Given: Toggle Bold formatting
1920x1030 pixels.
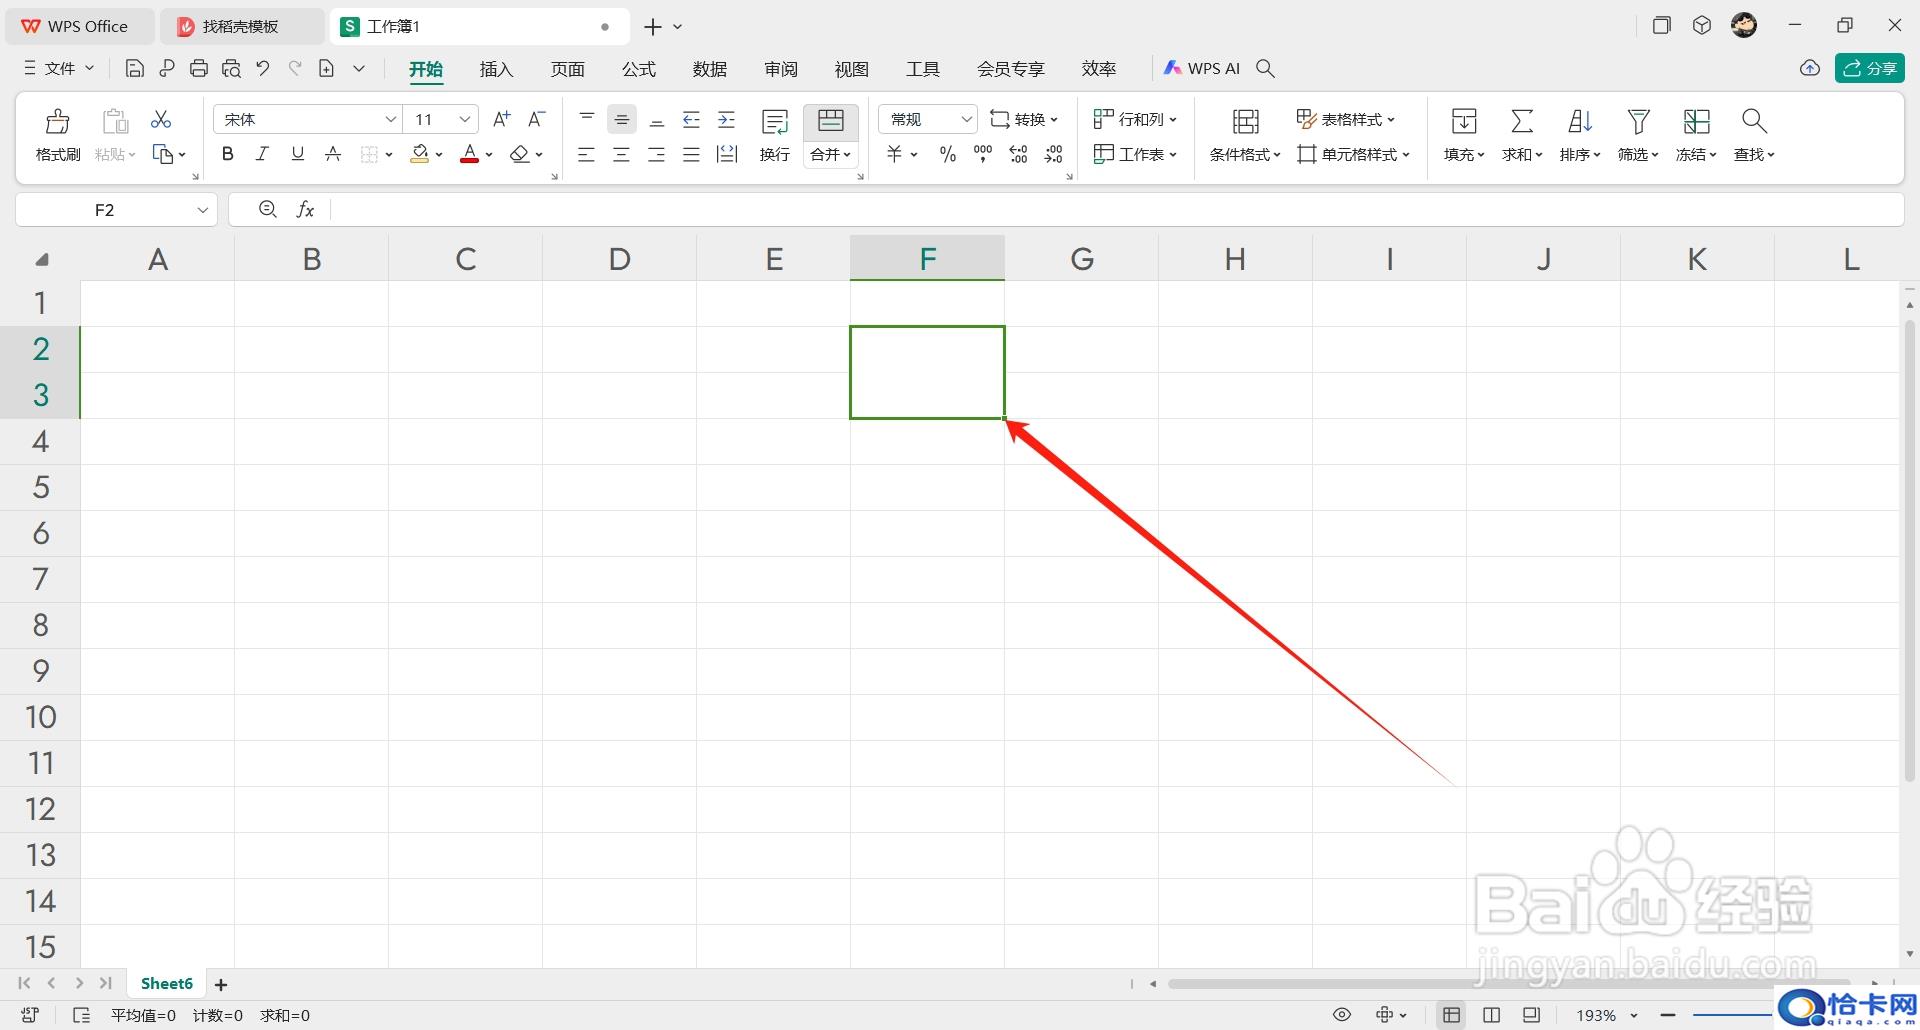Looking at the screenshot, I should click(x=228, y=154).
